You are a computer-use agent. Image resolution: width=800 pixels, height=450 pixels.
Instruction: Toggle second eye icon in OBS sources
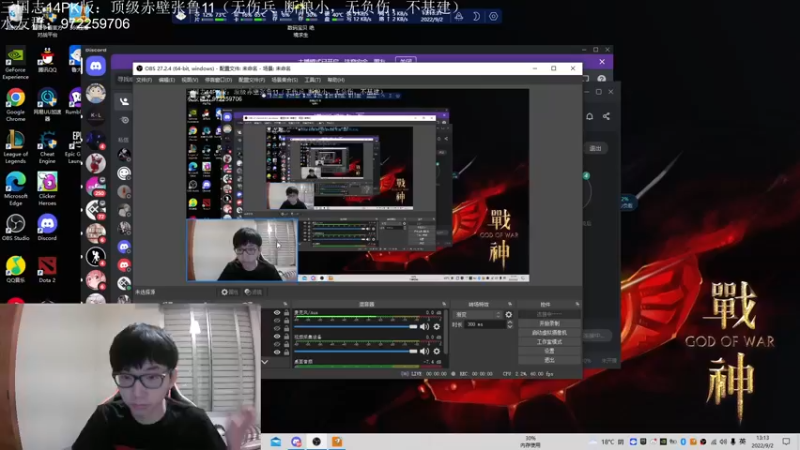(x=277, y=320)
